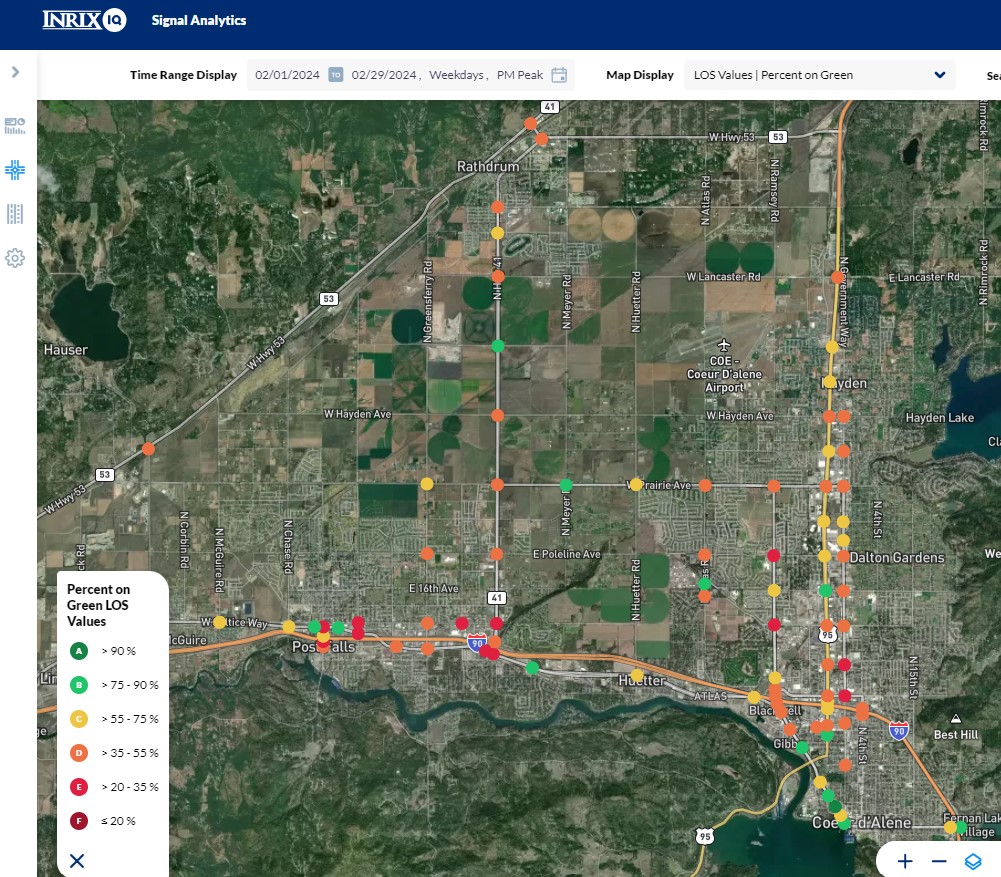Select the yellow marker at Prairie Ave and N Huetter Rd
The height and width of the screenshot is (877, 1001).
(636, 484)
